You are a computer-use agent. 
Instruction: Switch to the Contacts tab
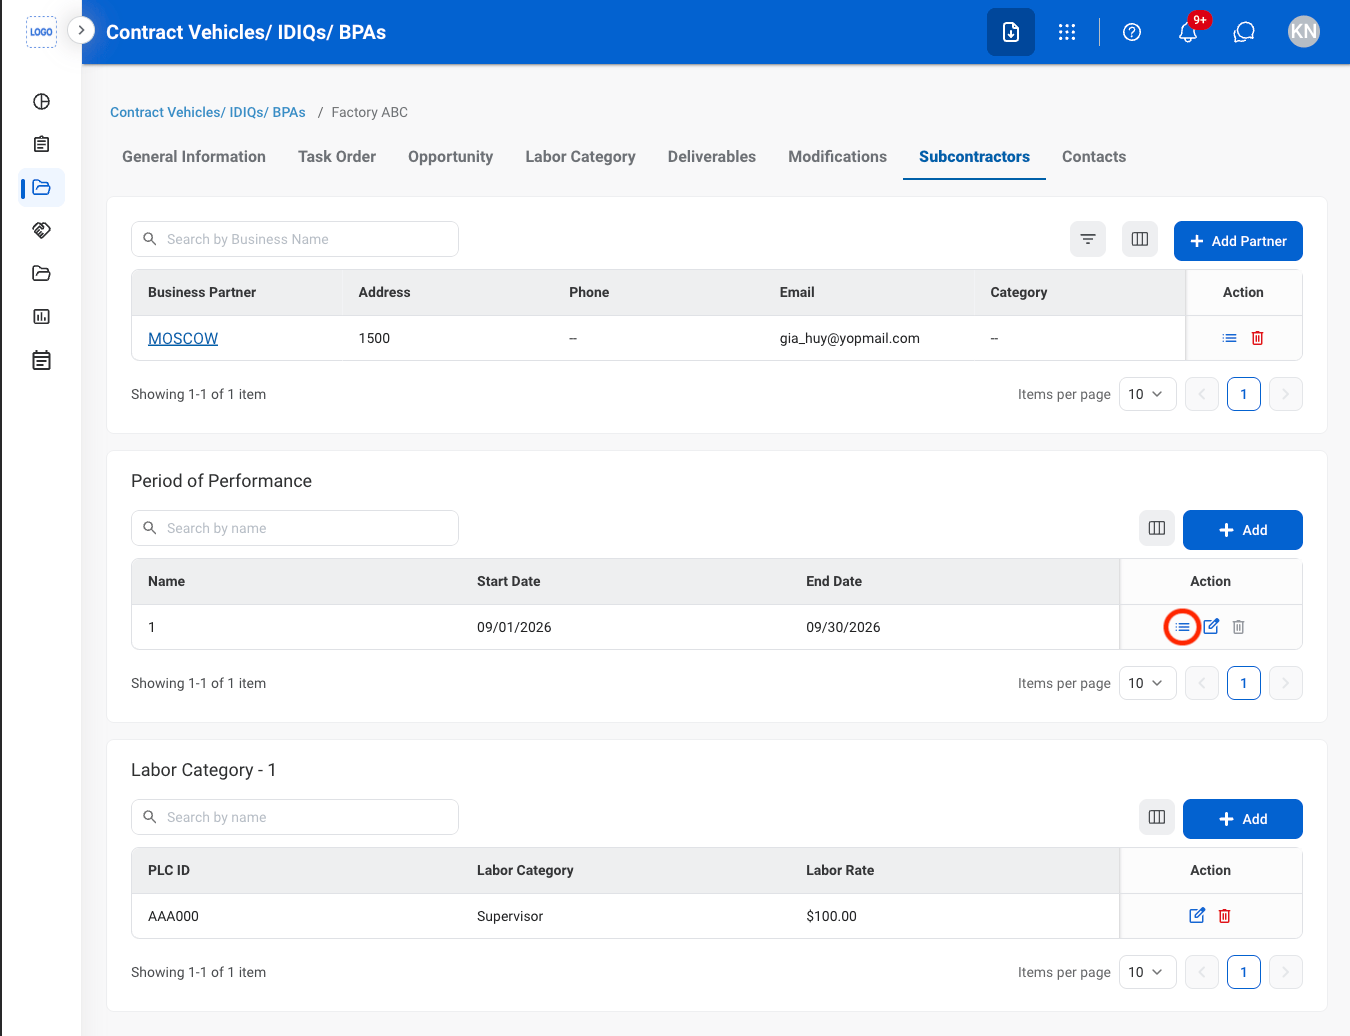point(1094,157)
